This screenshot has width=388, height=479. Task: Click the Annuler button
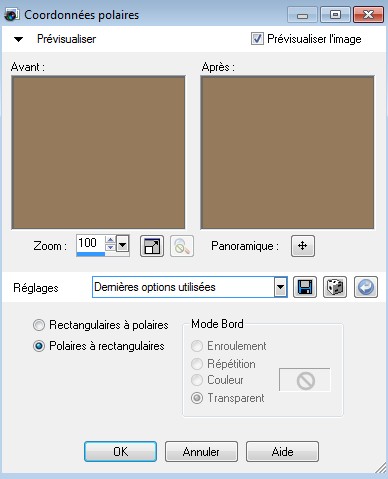(x=201, y=452)
